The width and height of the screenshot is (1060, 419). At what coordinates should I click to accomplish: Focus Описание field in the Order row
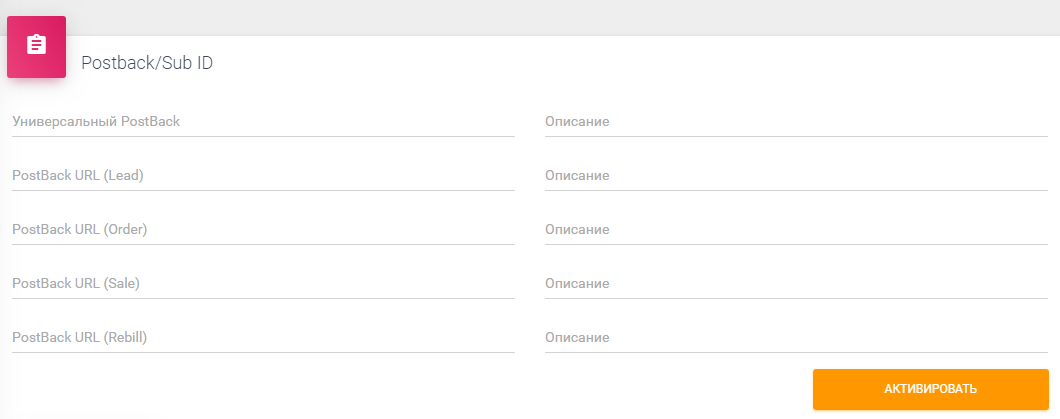pyautogui.click(x=796, y=230)
